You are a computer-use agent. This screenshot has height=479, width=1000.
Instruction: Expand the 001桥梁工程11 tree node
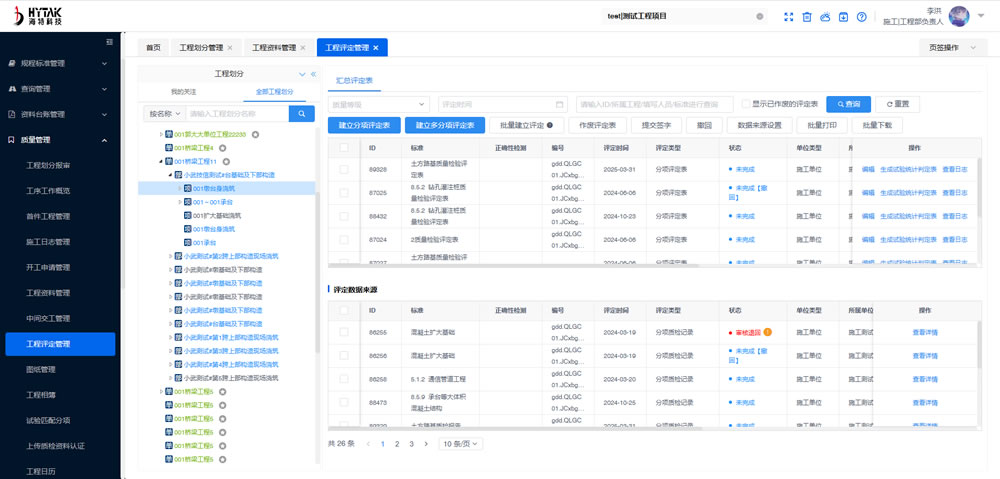click(x=162, y=161)
